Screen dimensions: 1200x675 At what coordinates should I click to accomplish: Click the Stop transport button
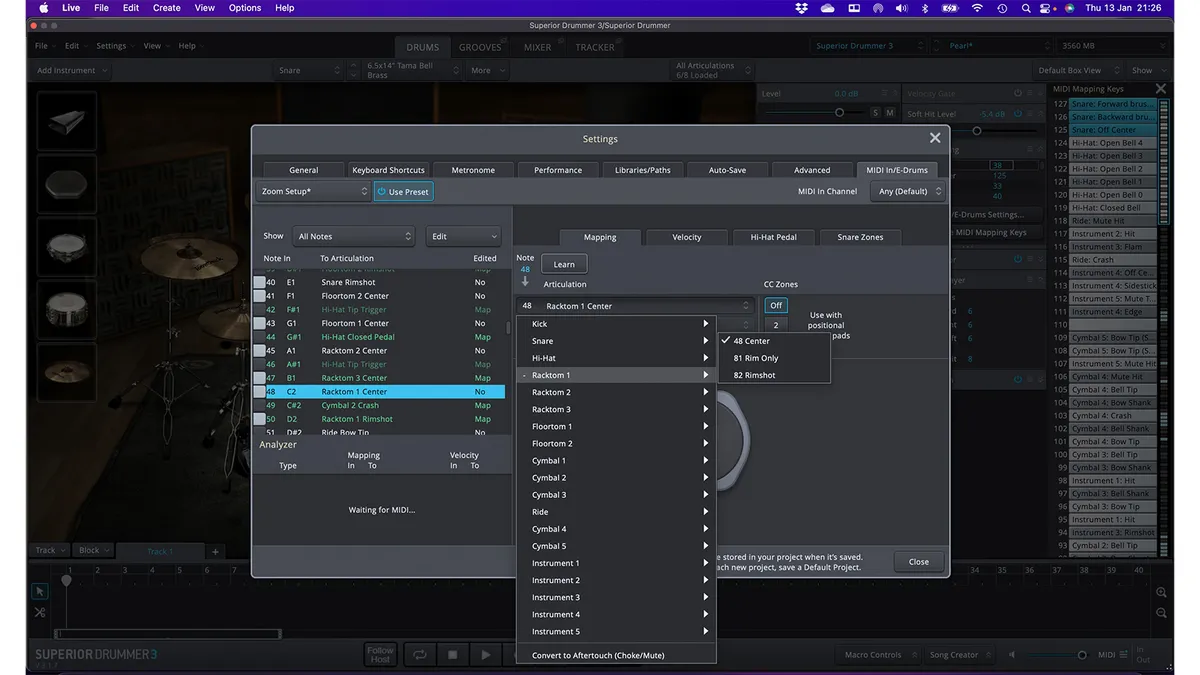pos(453,655)
